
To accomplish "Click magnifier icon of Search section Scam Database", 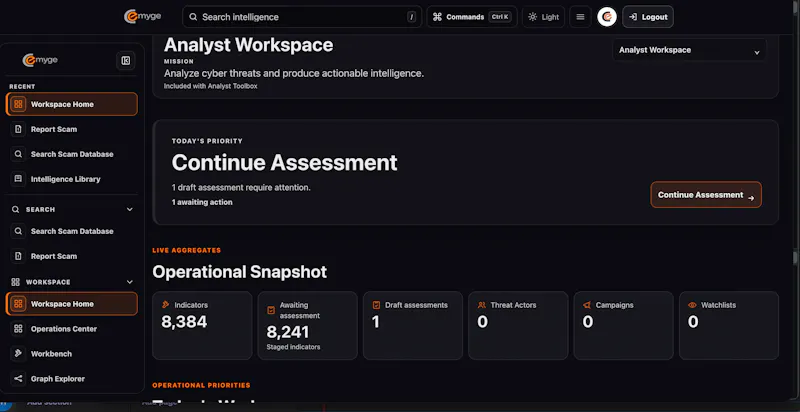I will pos(18,231).
